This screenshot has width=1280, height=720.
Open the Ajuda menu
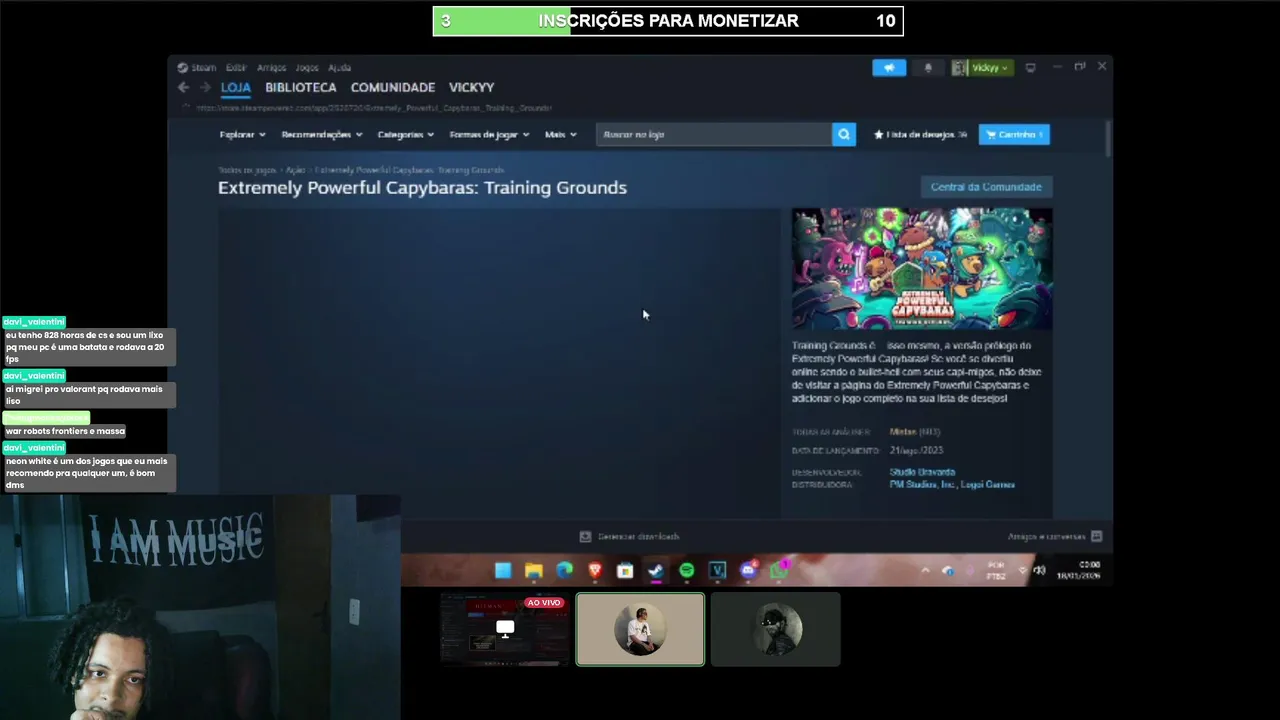point(339,67)
